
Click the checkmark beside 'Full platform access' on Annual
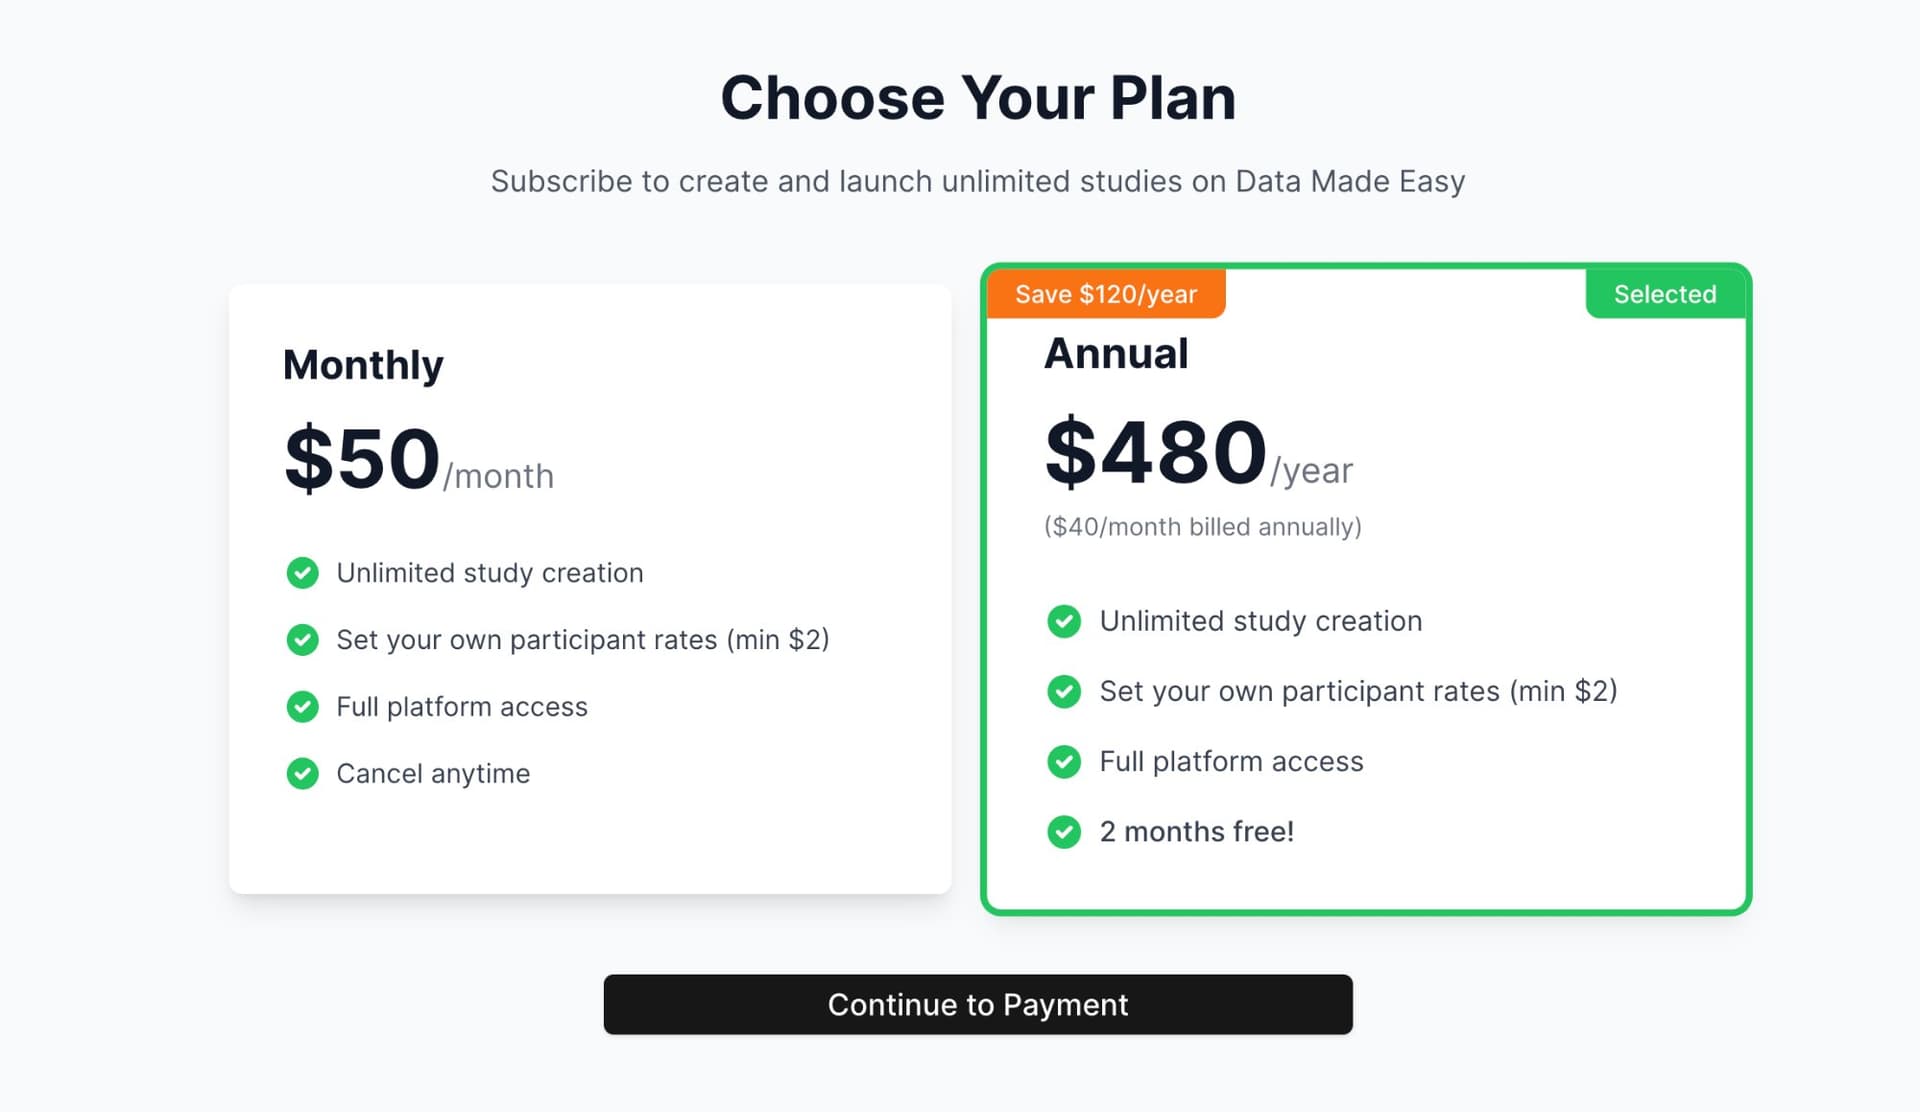click(1064, 761)
